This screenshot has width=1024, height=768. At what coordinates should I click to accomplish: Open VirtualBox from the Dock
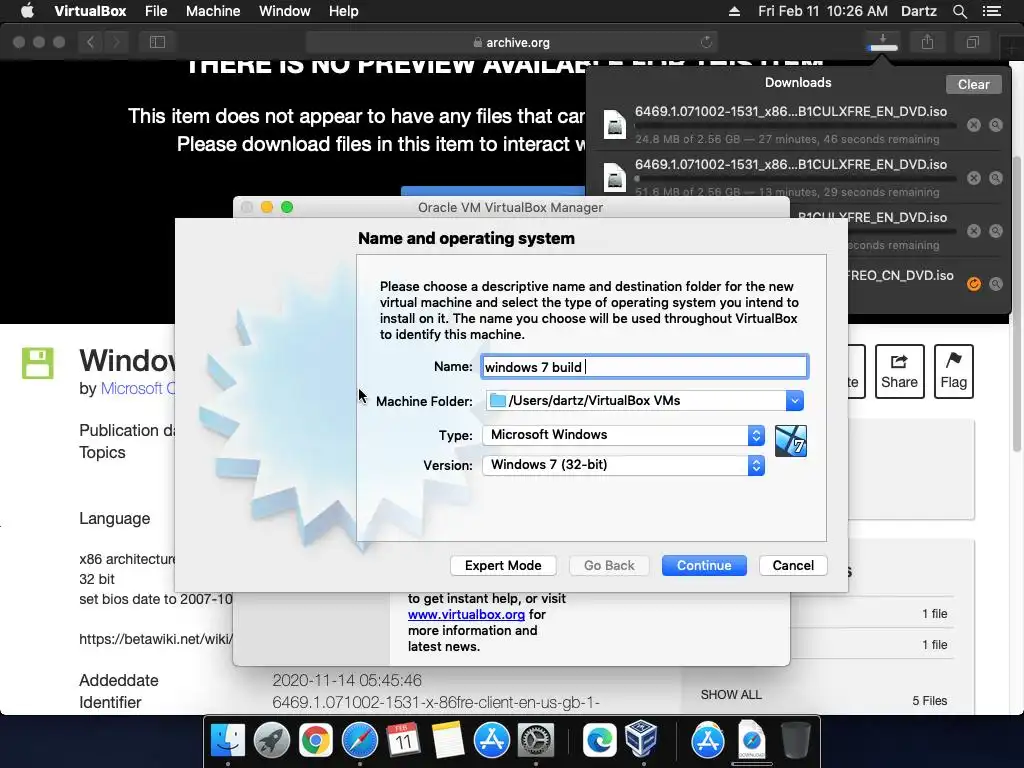641,739
